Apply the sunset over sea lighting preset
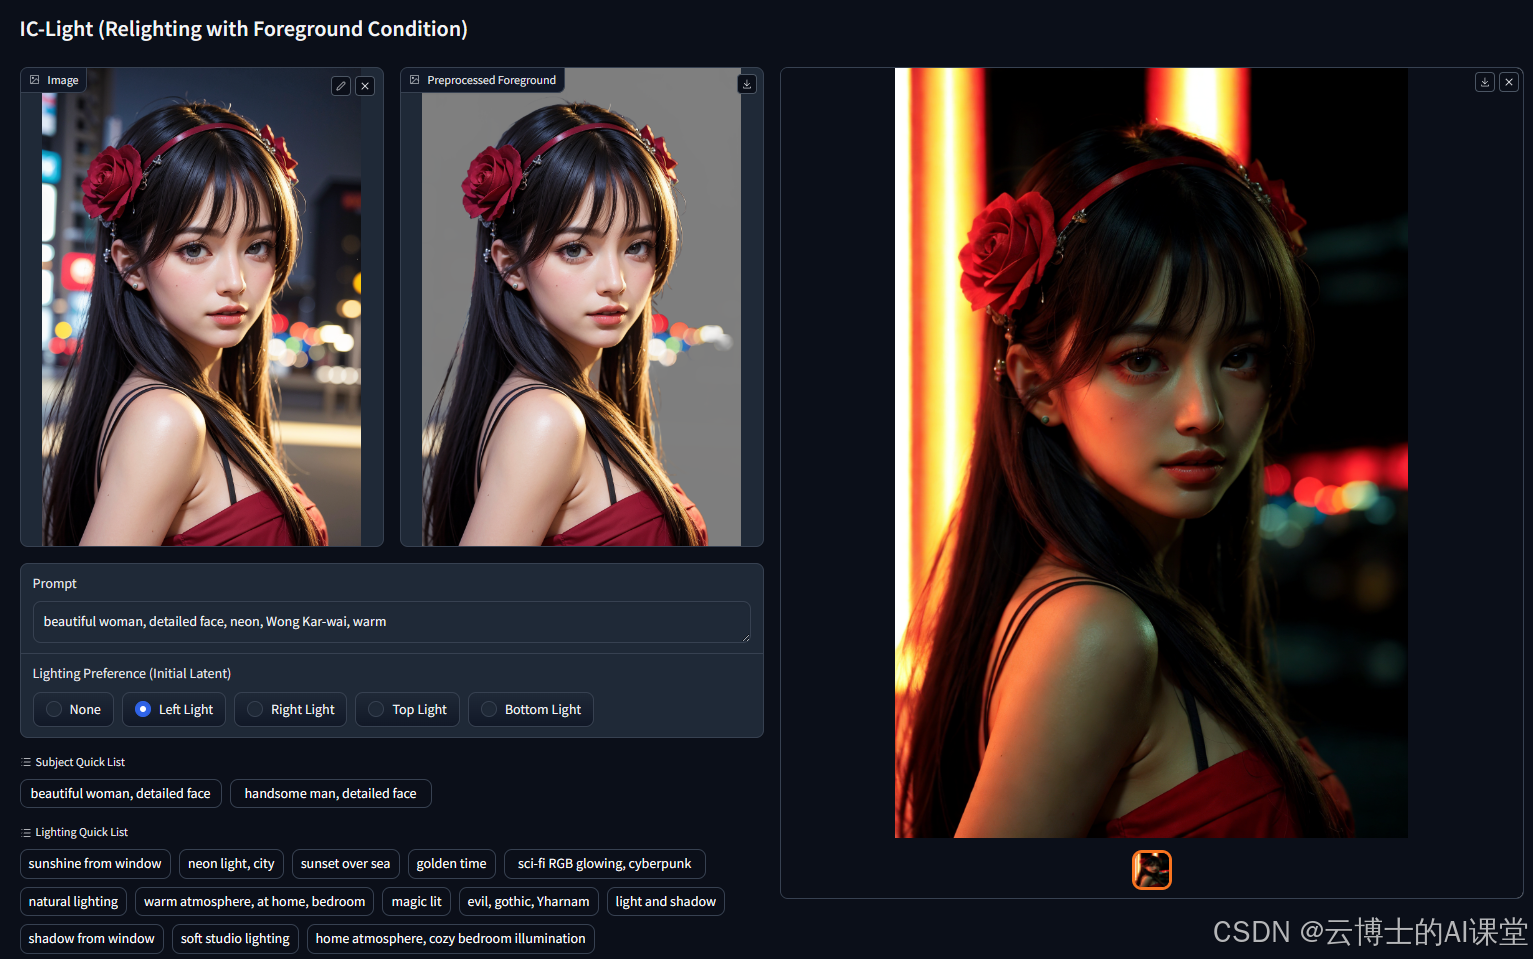The image size is (1533, 959). (345, 863)
